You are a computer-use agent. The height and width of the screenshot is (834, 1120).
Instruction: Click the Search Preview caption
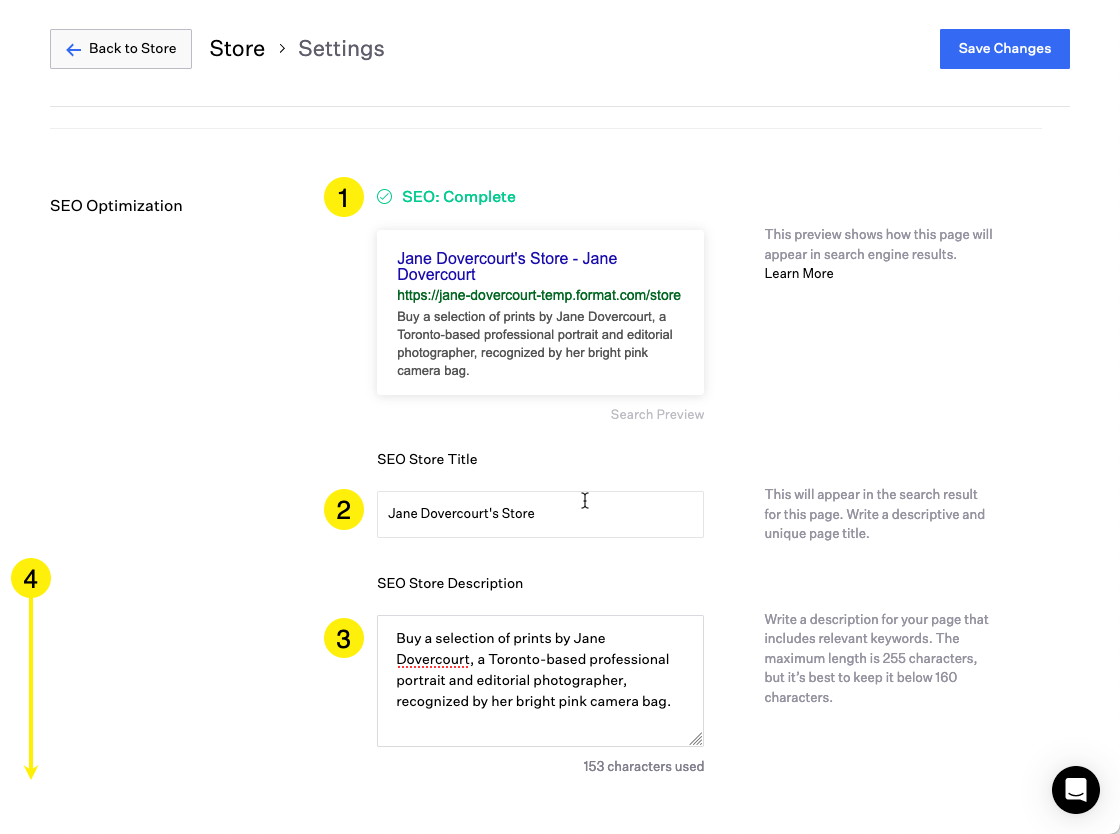tap(657, 414)
